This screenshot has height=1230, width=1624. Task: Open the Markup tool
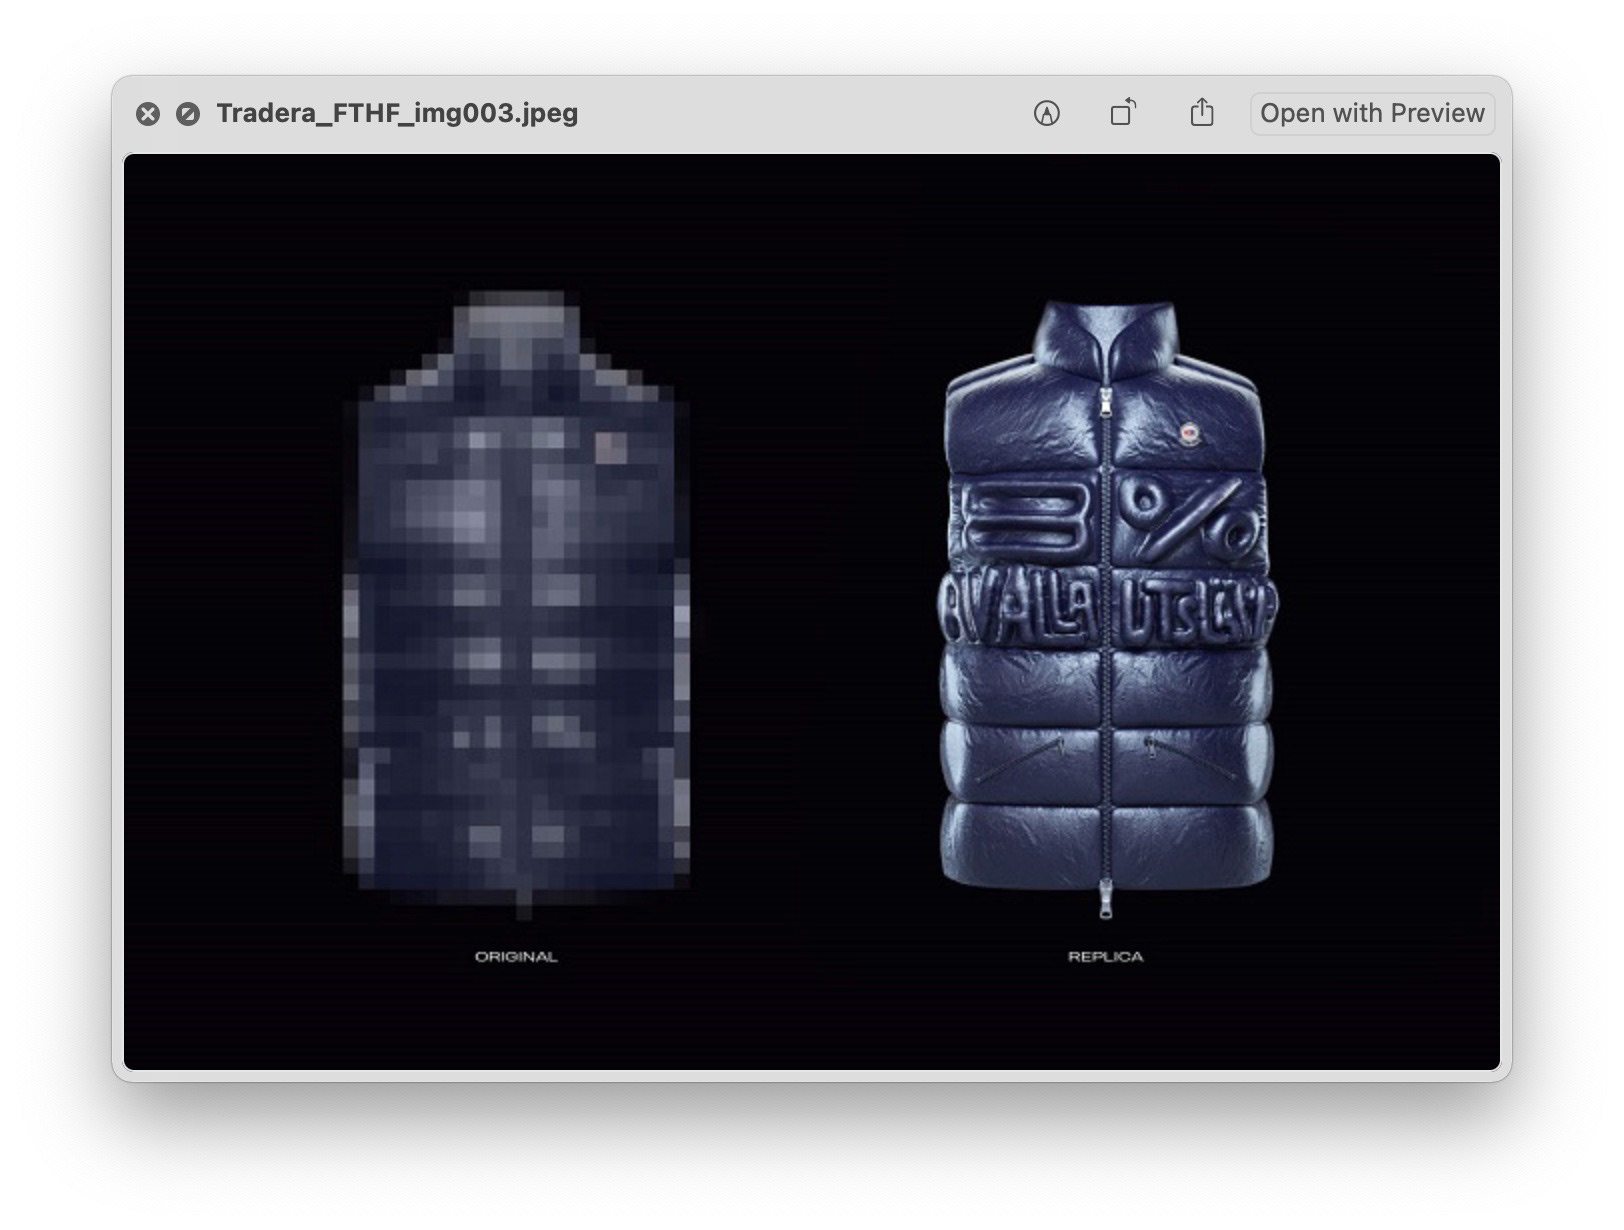[x=1046, y=113]
